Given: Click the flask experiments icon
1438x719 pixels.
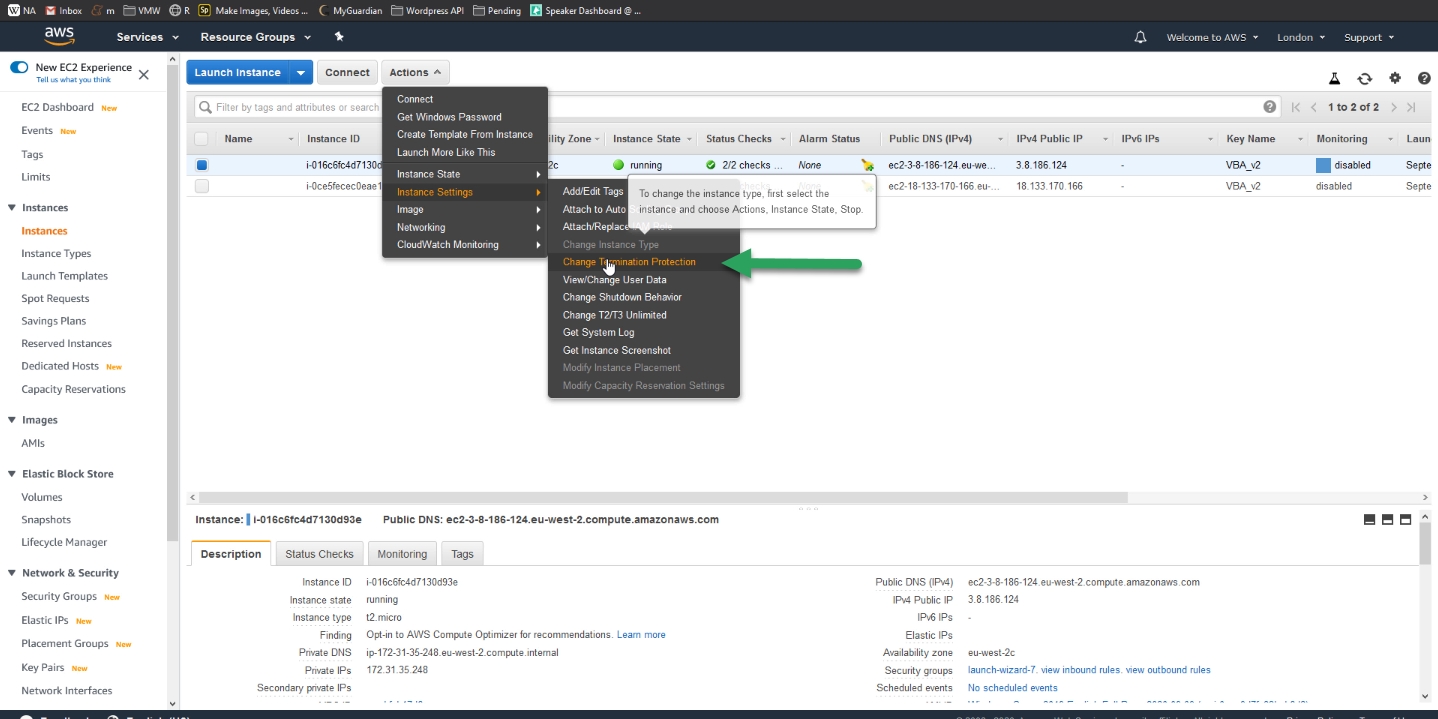Looking at the screenshot, I should (1334, 78).
